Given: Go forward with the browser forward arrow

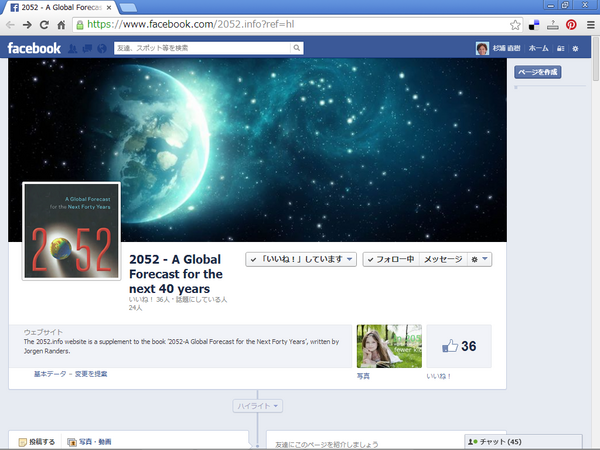Looking at the screenshot, I should point(27,25).
